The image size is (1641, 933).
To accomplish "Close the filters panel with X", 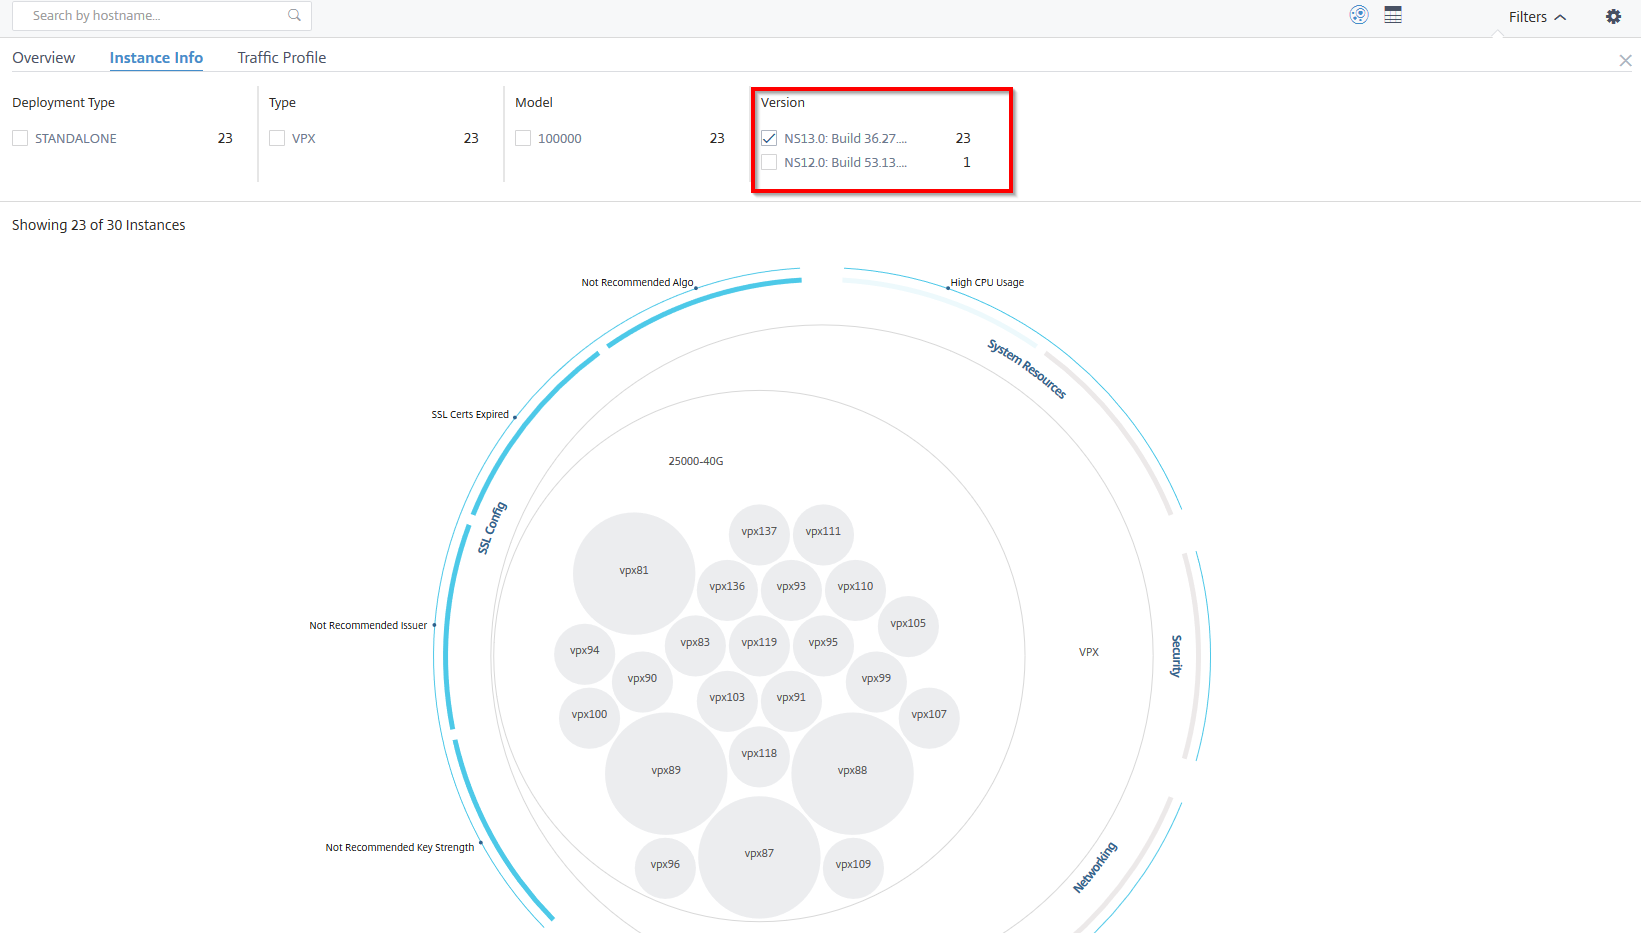I will (1626, 61).
